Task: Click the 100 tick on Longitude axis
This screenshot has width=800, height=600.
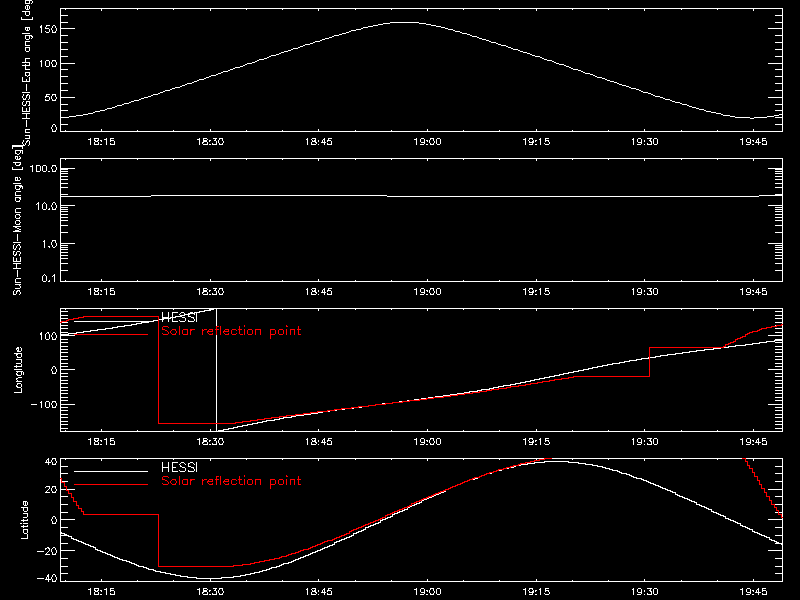Action: point(48,336)
